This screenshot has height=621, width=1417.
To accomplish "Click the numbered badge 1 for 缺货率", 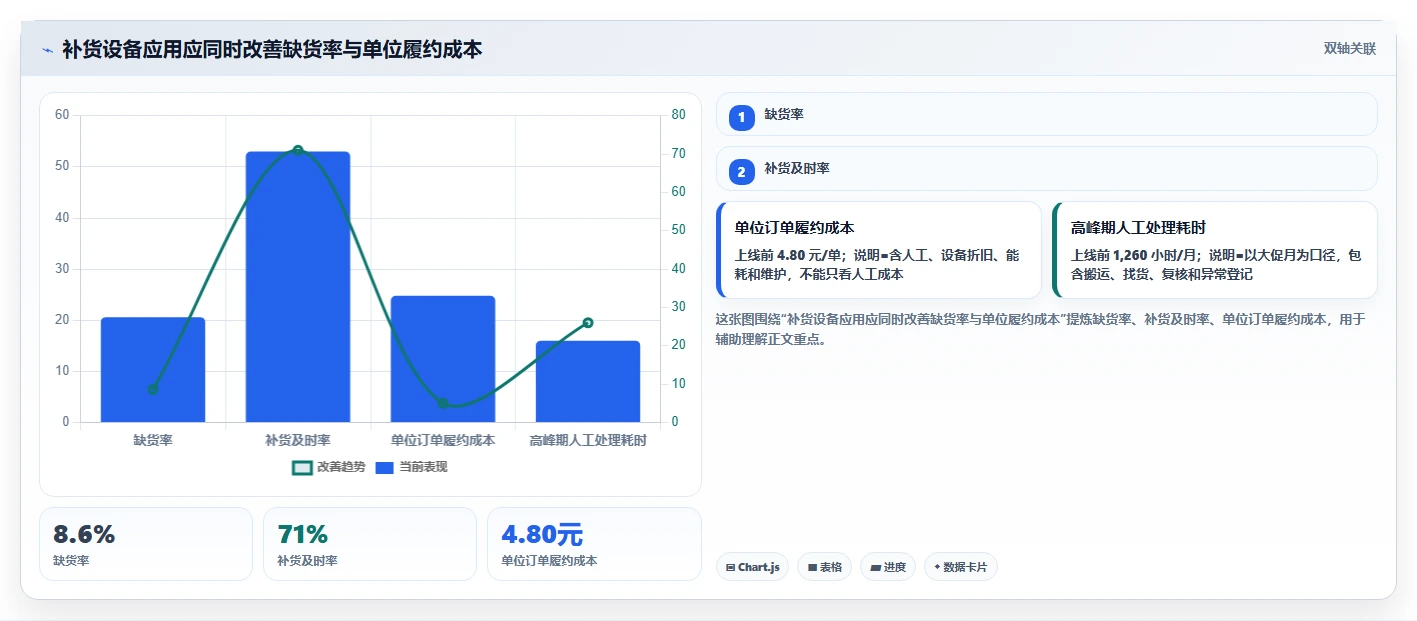I will (x=741, y=118).
